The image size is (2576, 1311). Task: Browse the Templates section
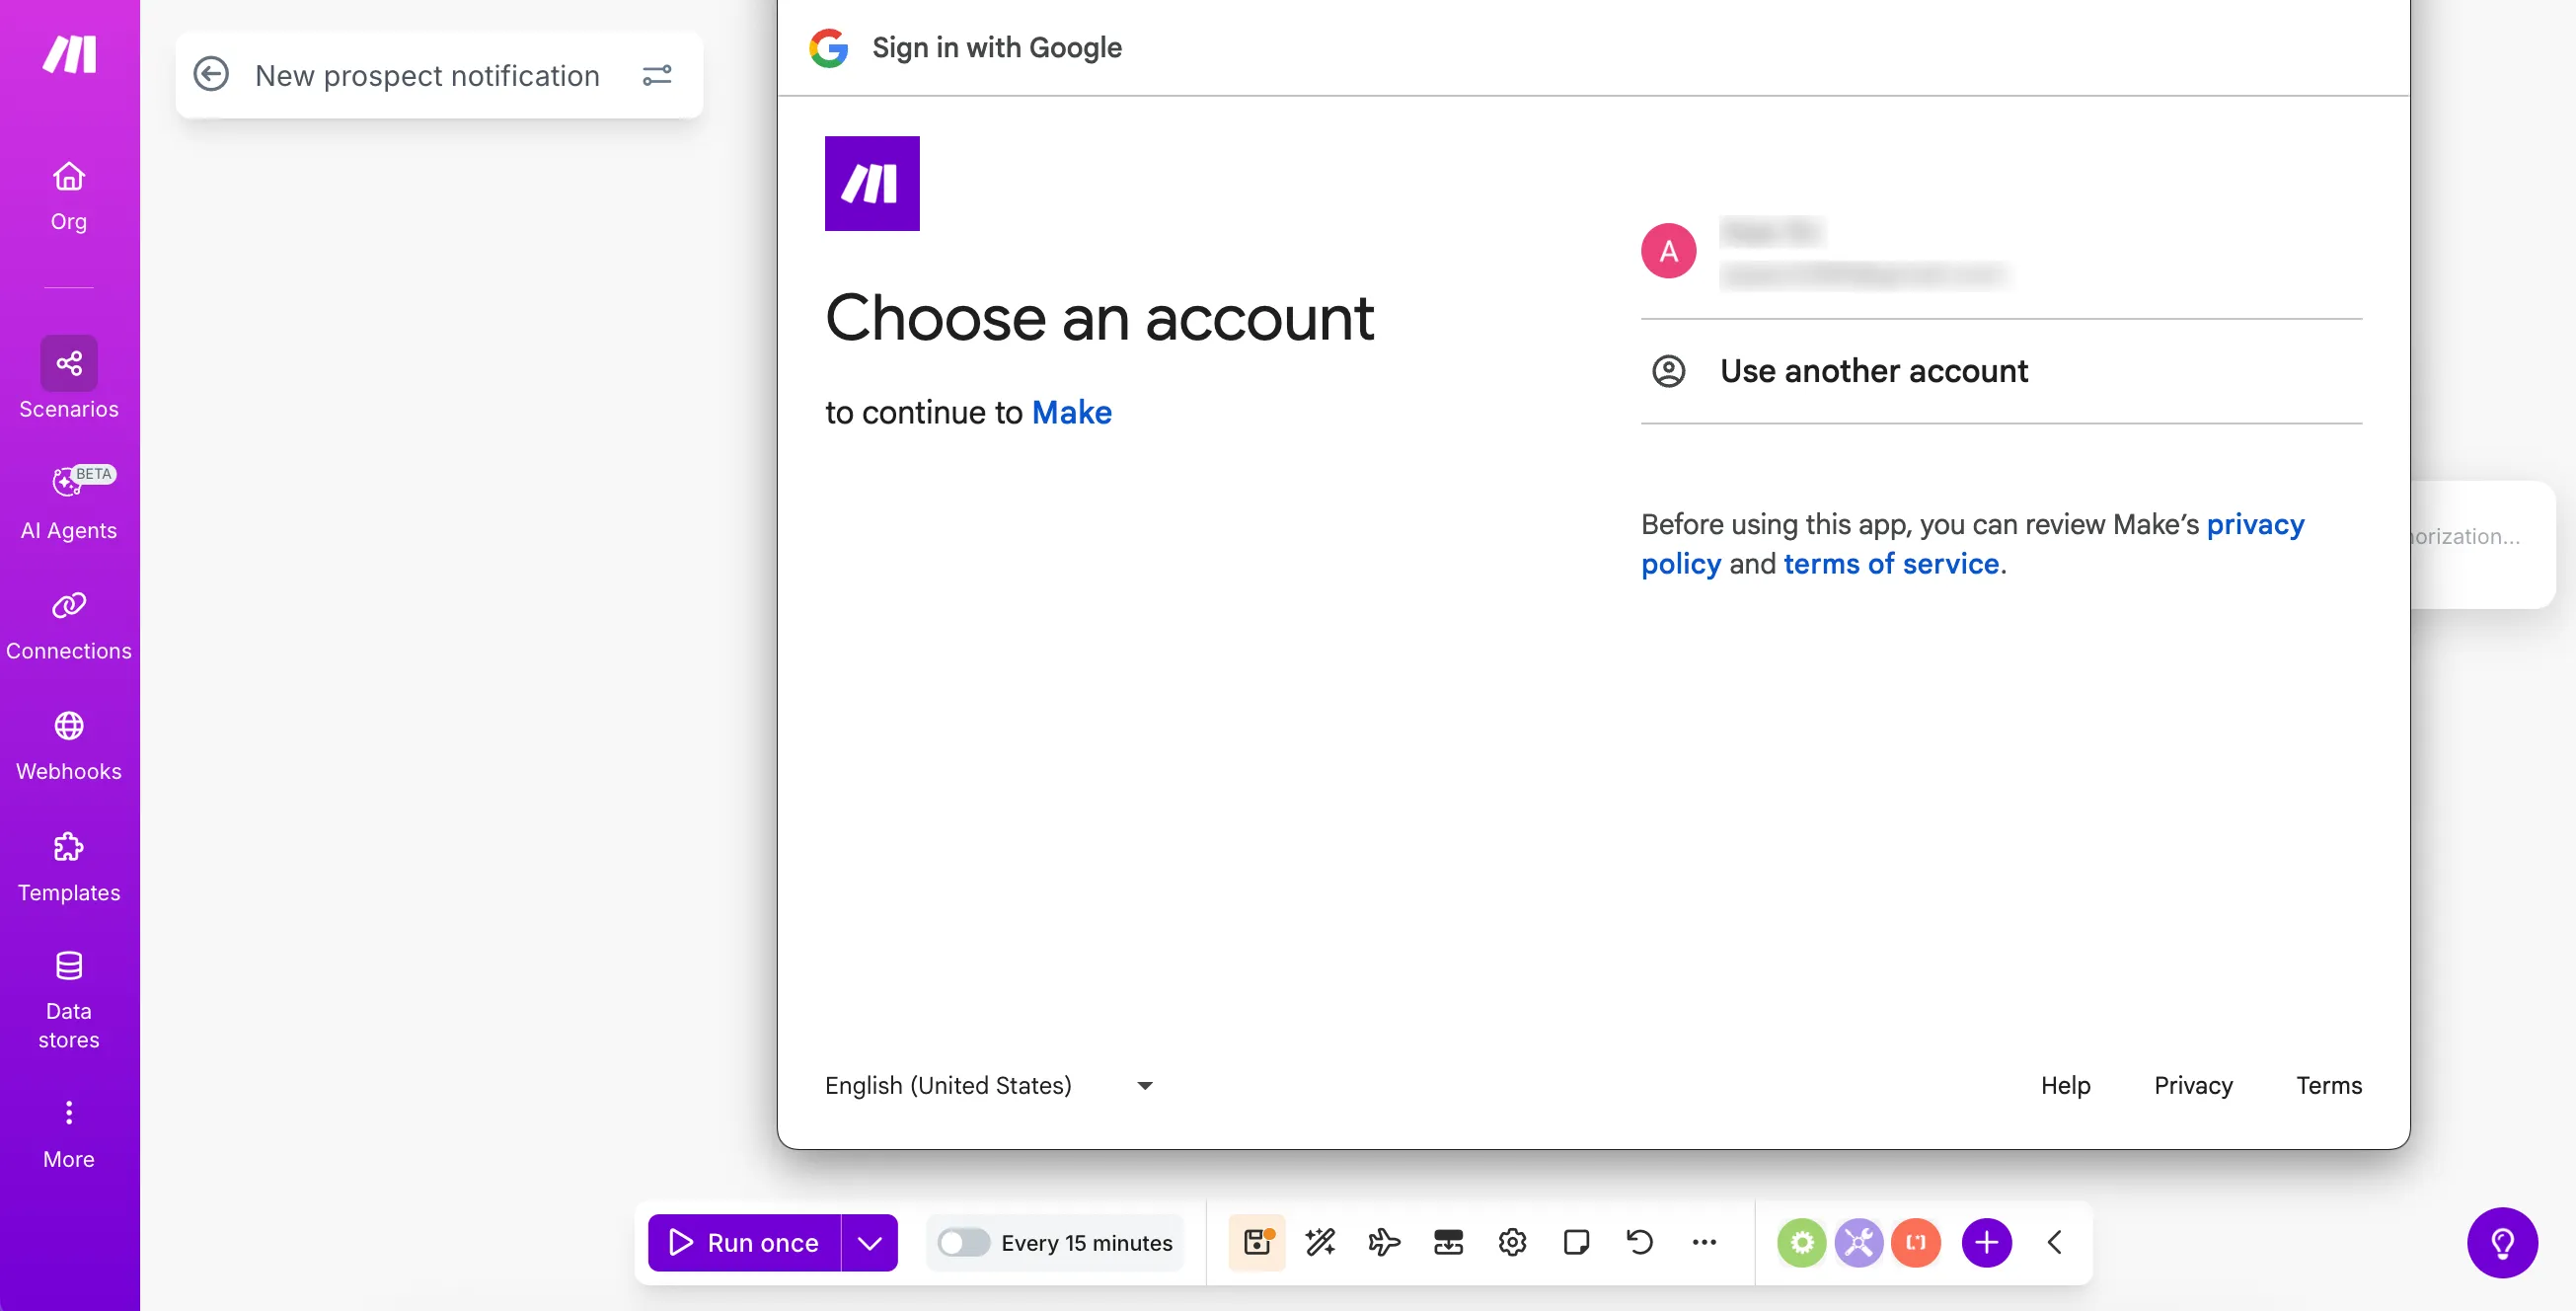click(x=69, y=866)
